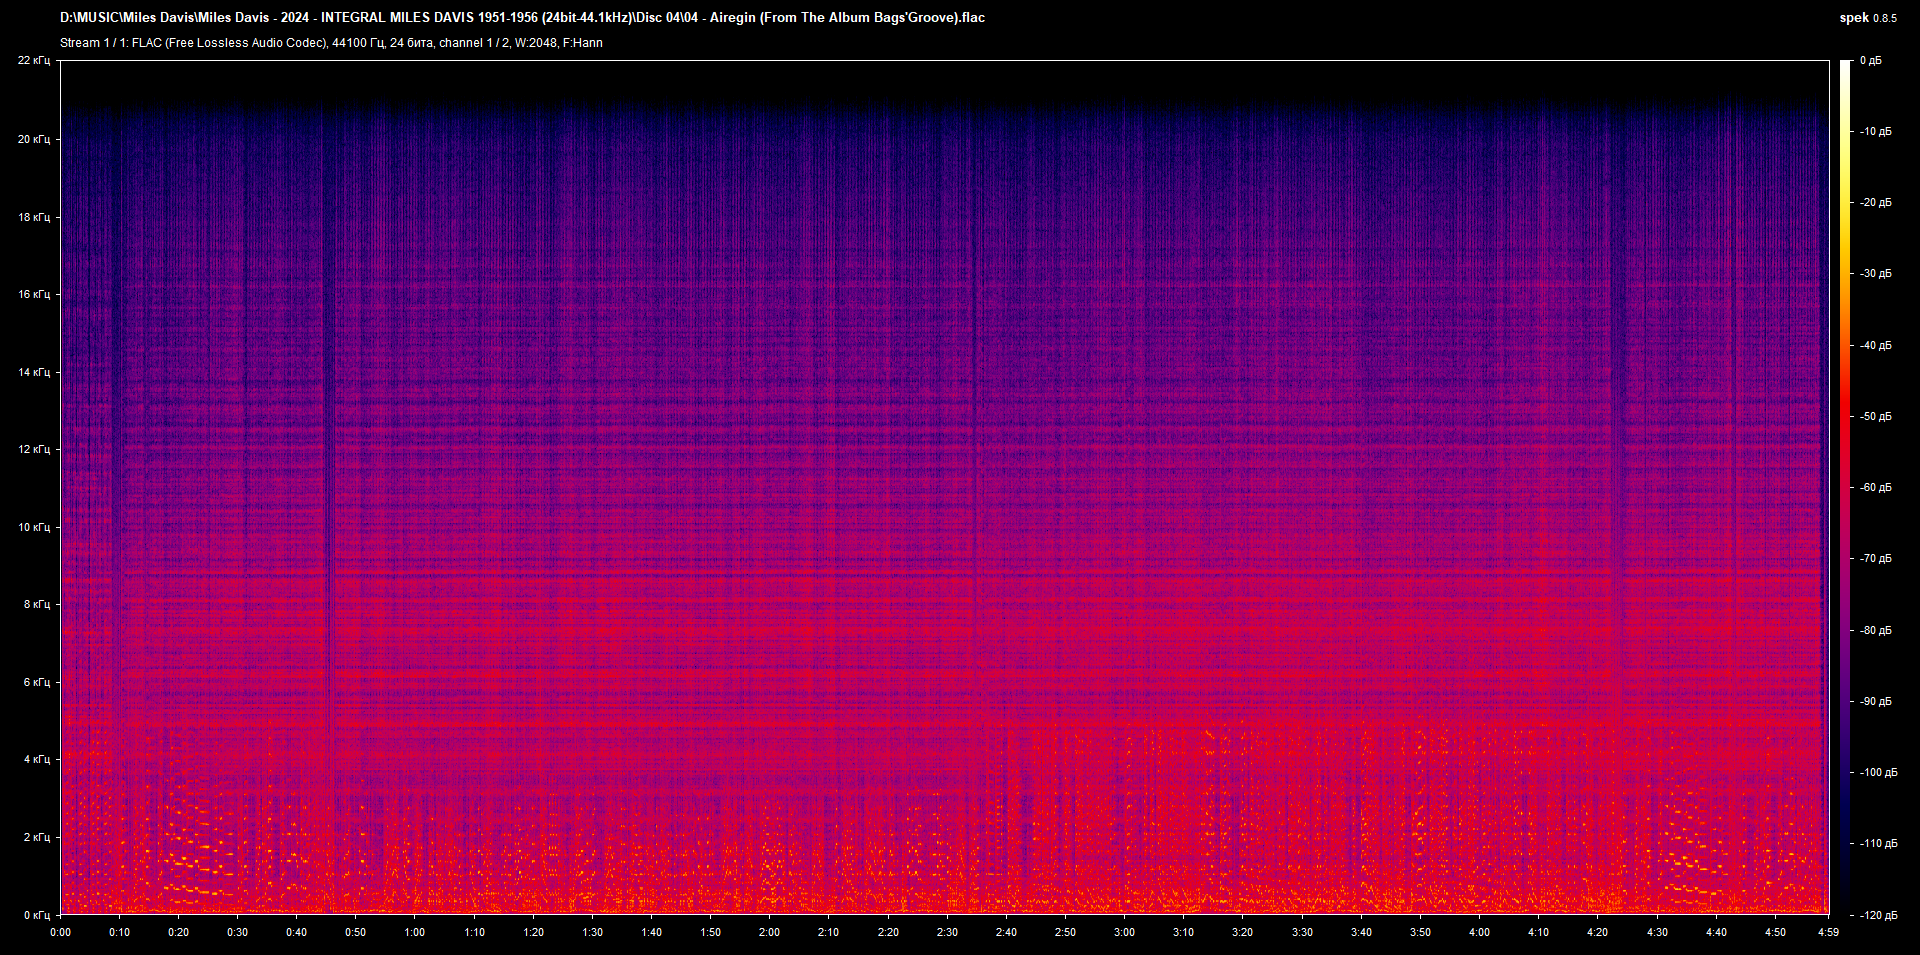The image size is (1920, 955).
Task: Click the 3:30 time axis label
Action: [x=1302, y=932]
